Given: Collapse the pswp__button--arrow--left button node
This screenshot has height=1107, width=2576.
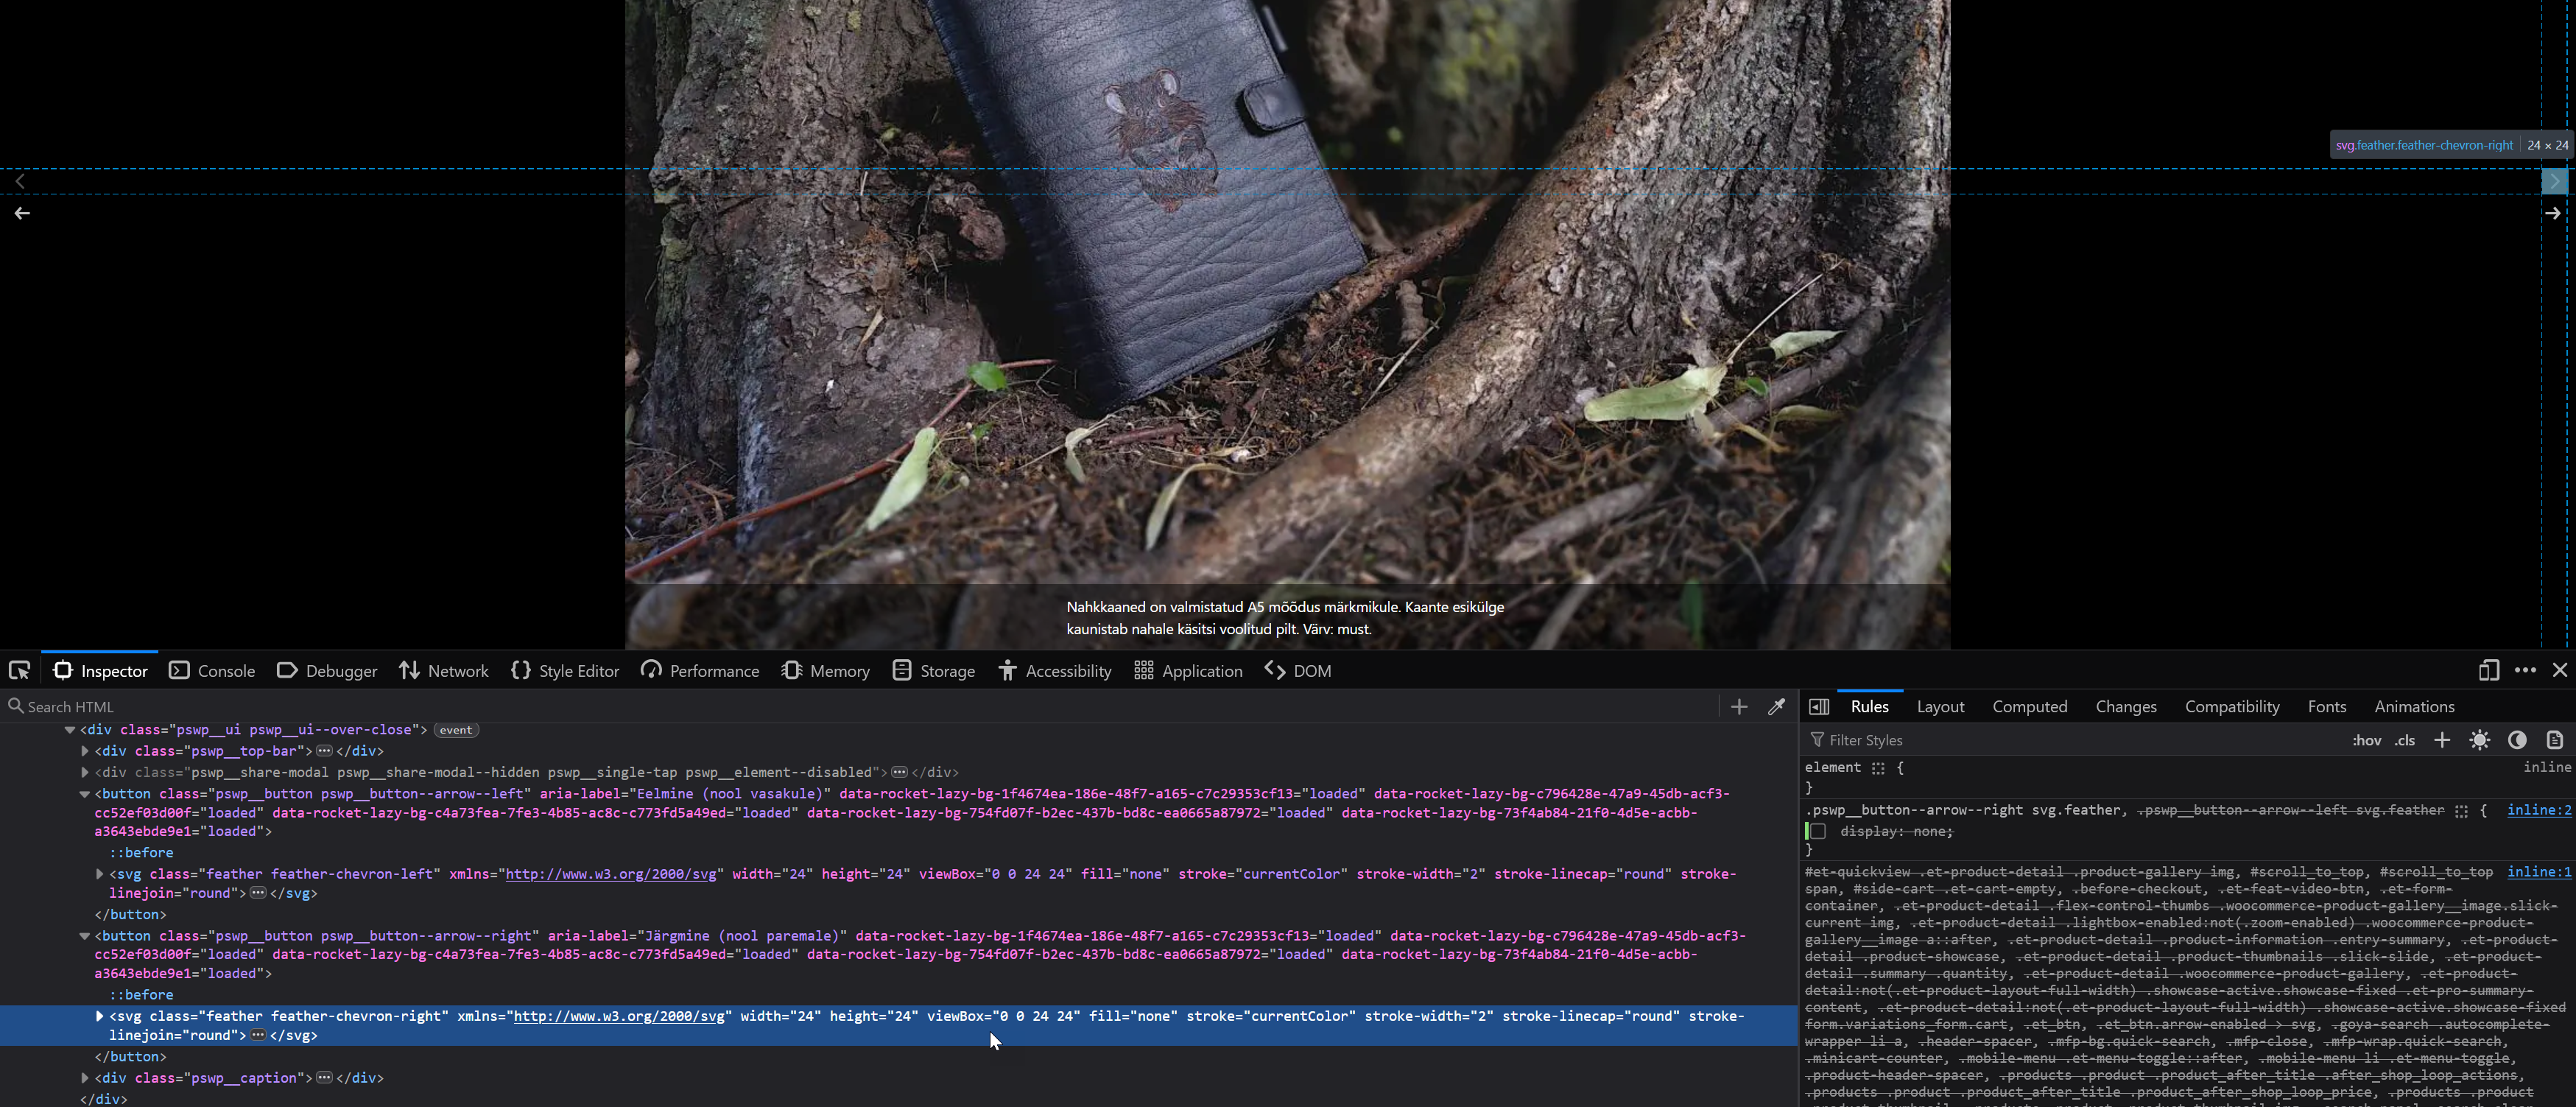Looking at the screenshot, I should click(85, 794).
